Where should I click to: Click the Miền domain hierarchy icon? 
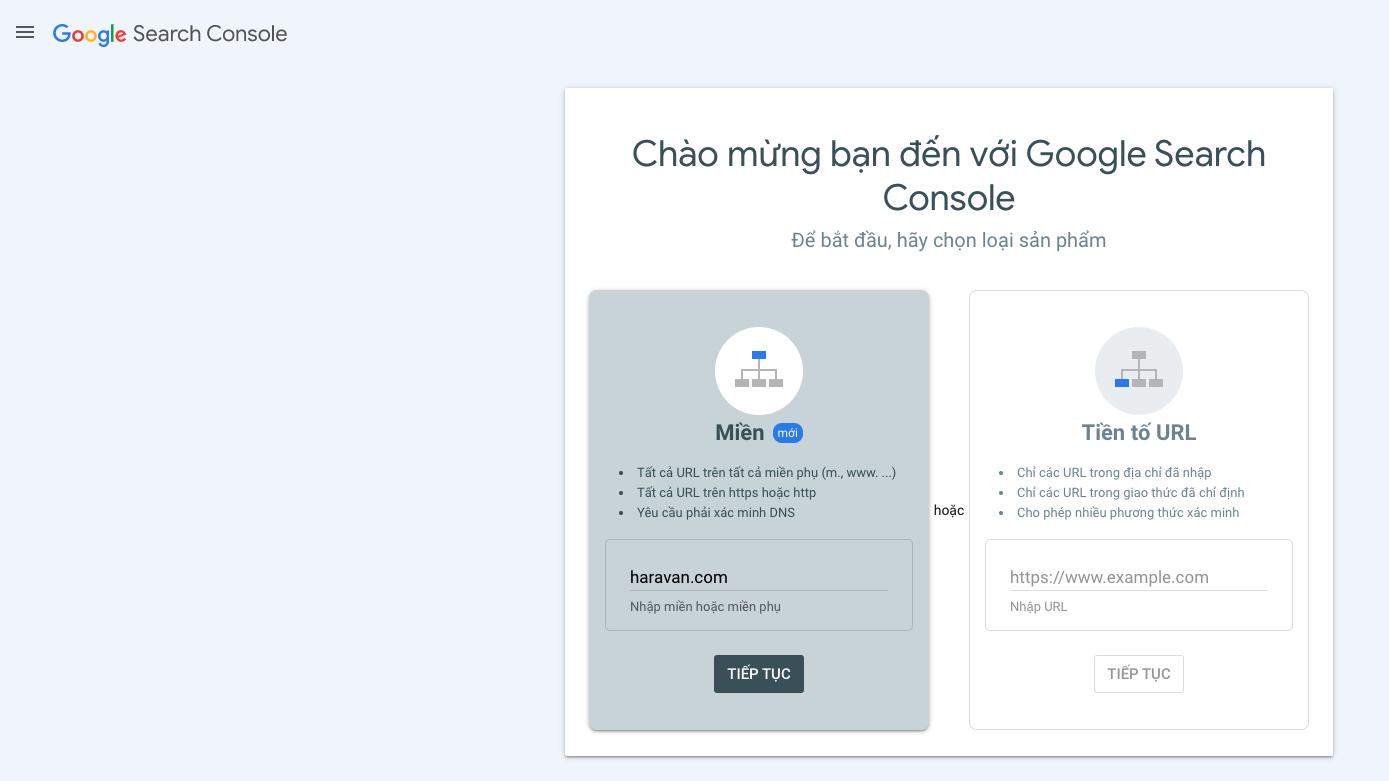tap(759, 371)
